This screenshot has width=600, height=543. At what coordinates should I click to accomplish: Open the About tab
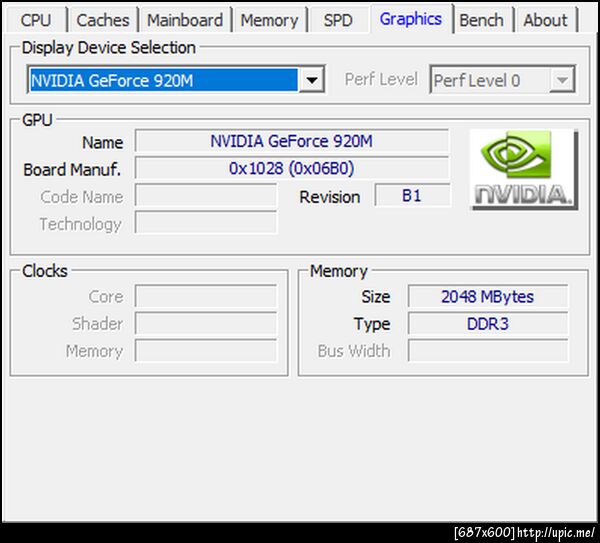(x=545, y=20)
